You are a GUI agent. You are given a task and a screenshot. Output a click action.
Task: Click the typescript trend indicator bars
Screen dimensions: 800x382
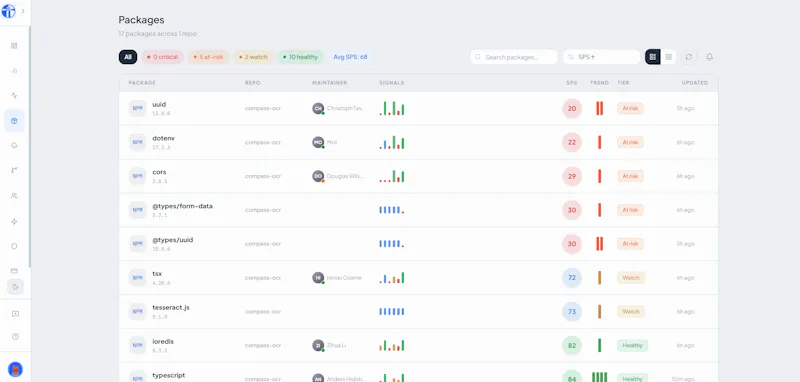click(x=599, y=377)
